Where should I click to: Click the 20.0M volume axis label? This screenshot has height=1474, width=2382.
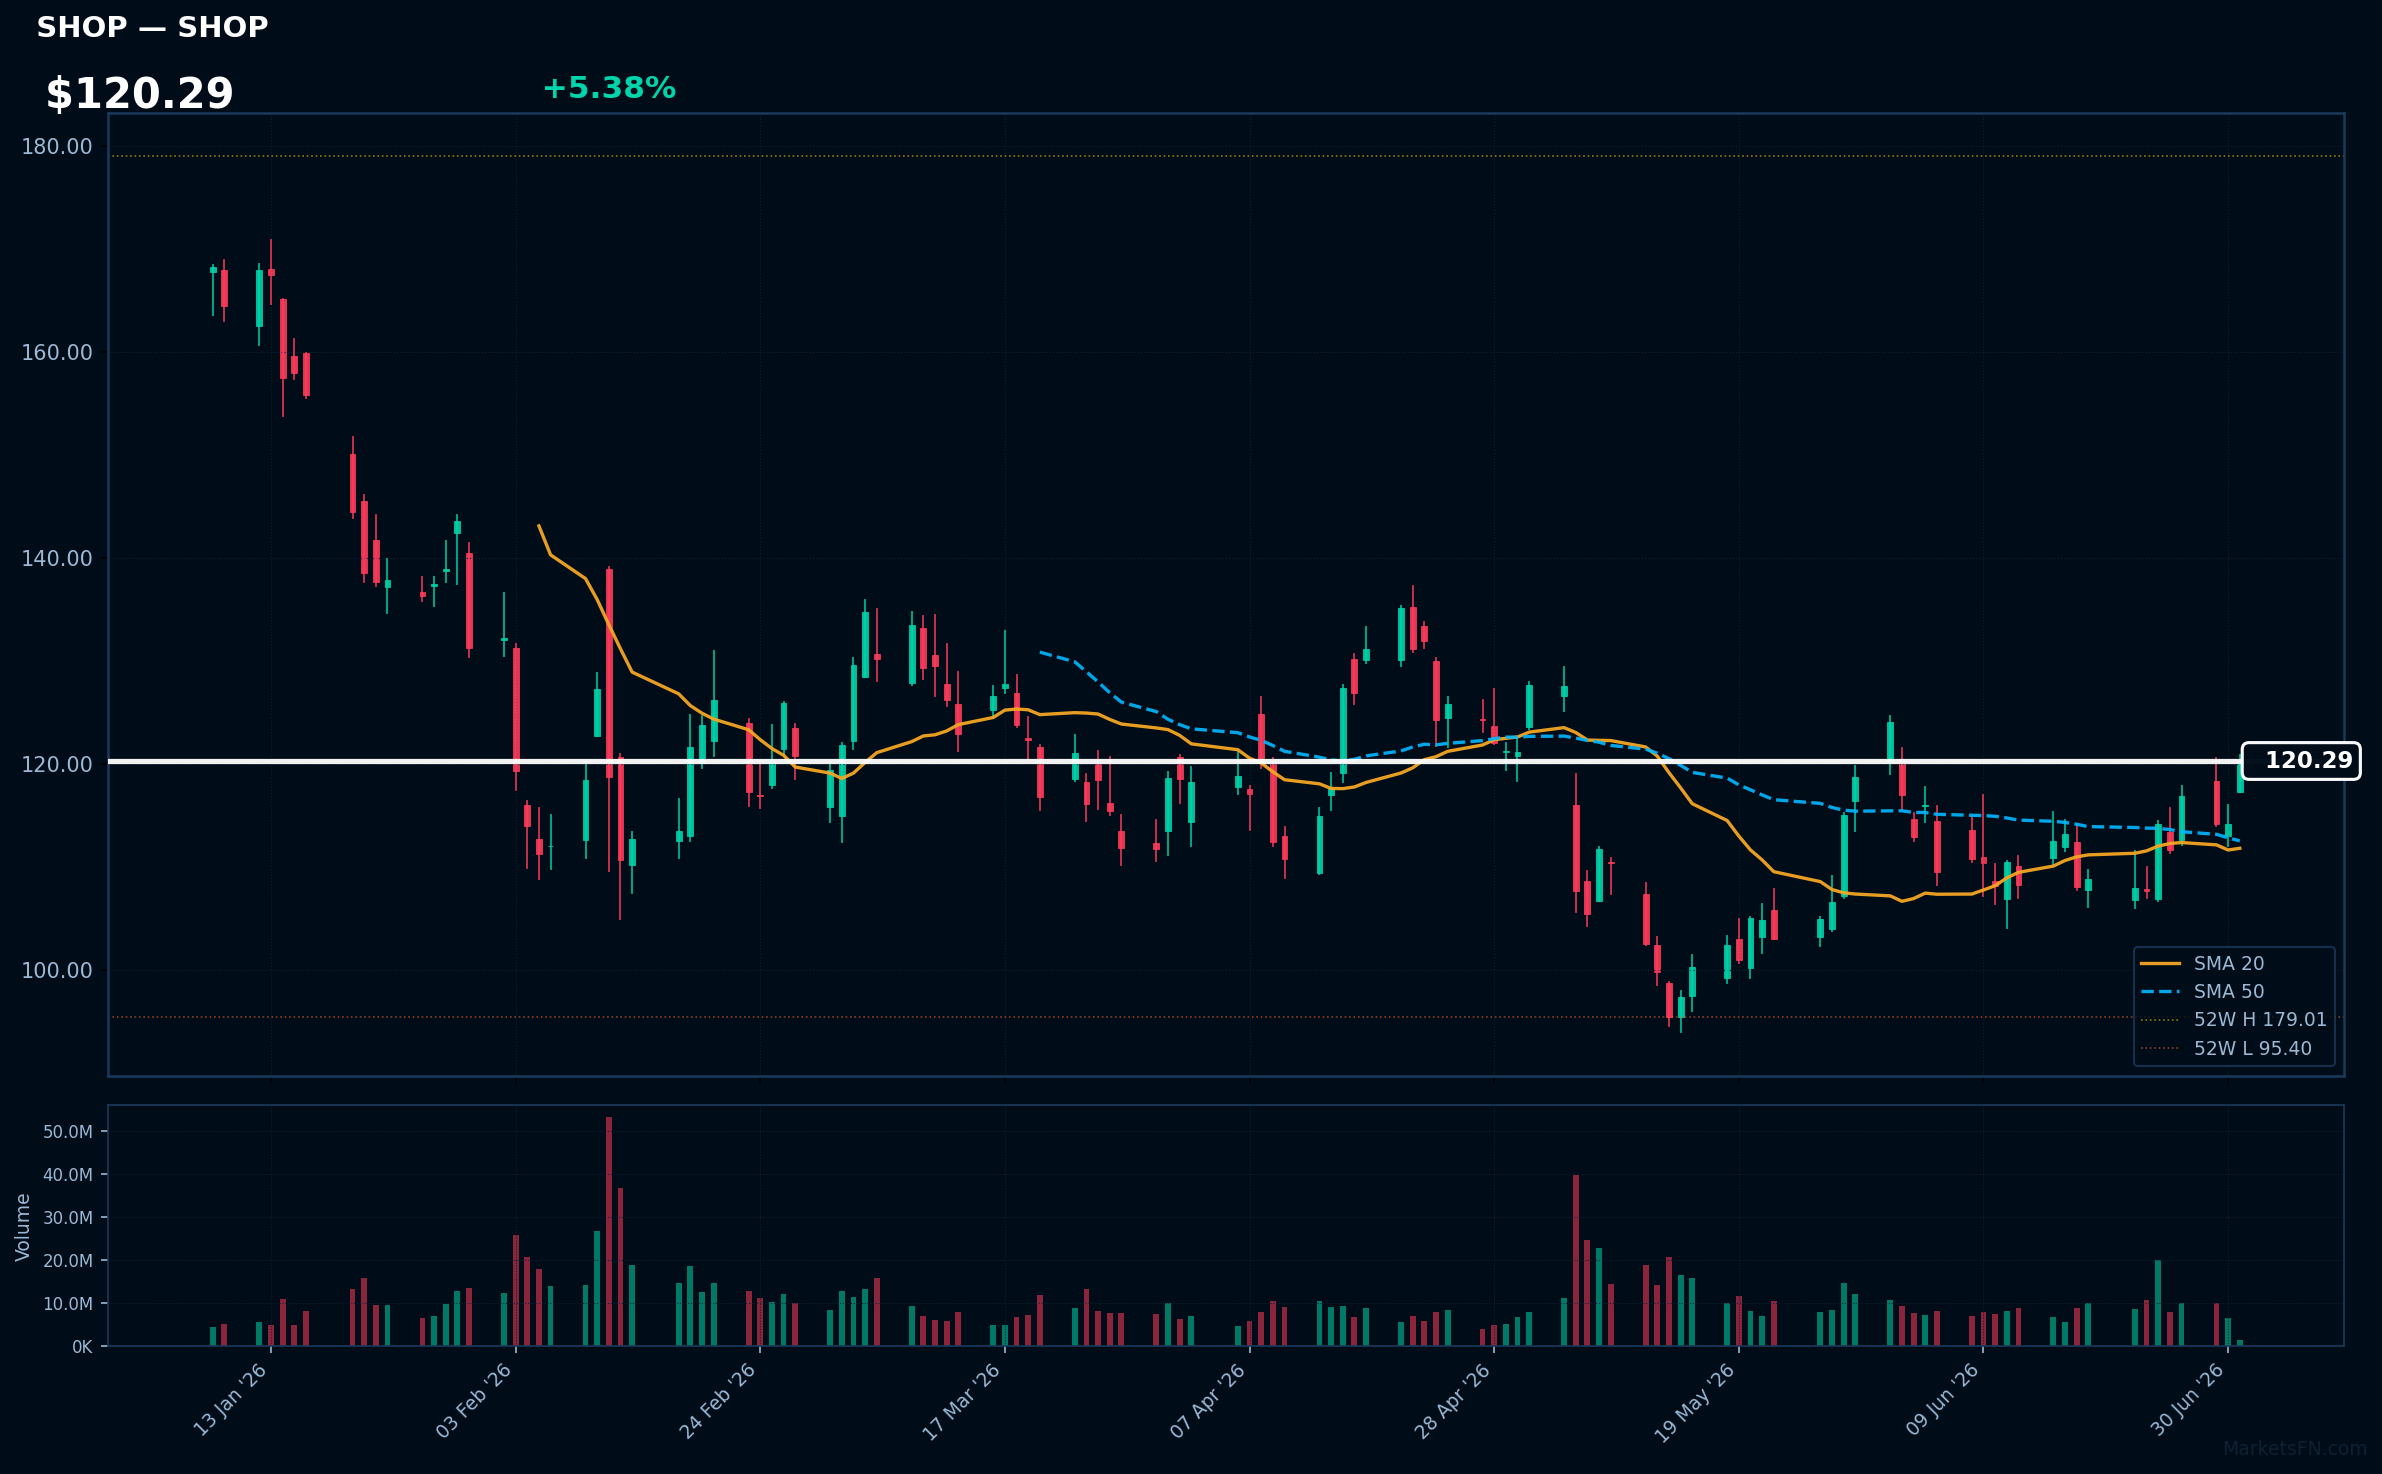[68, 1261]
